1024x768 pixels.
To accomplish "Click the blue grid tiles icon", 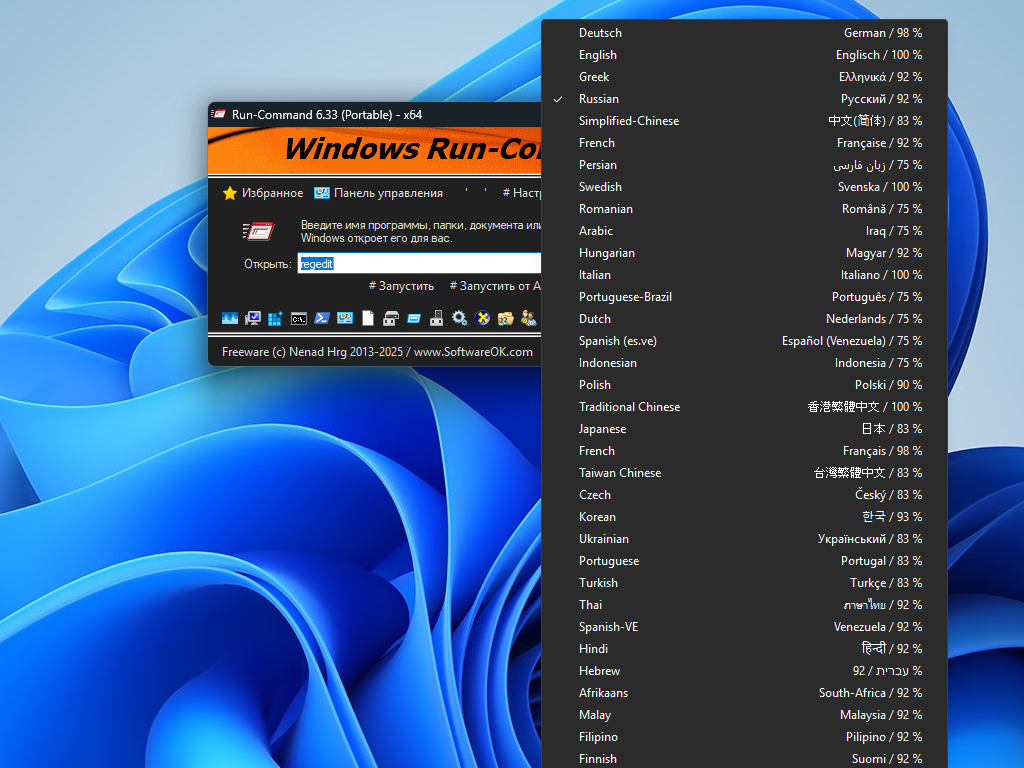I will tap(275, 319).
